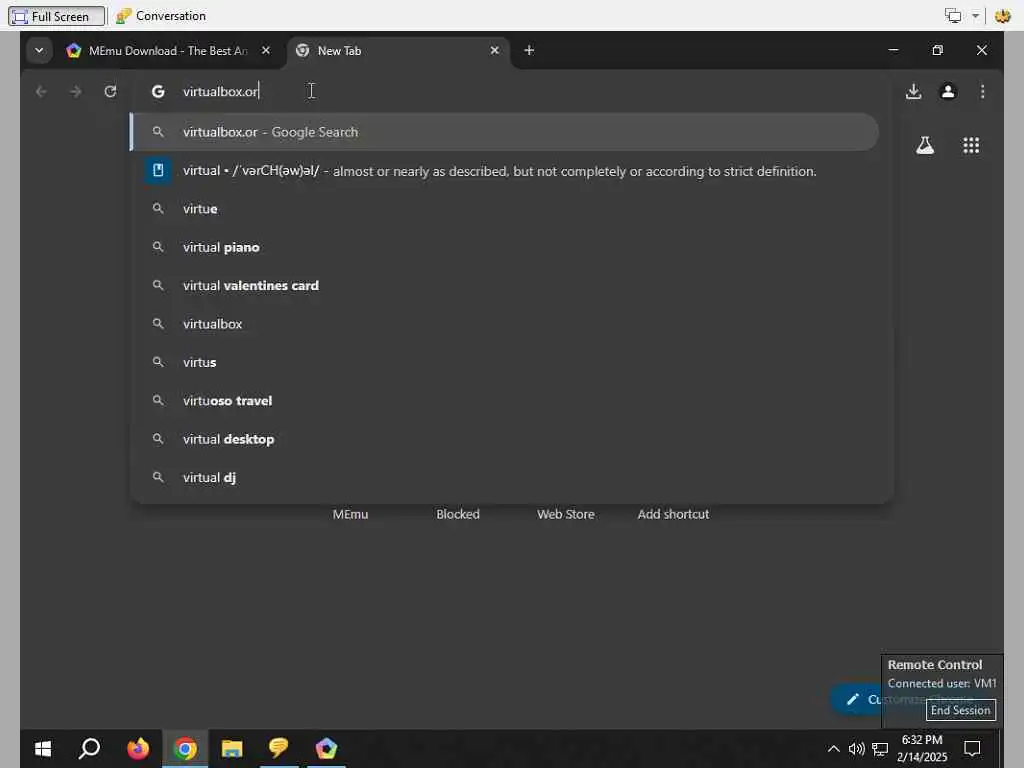
Task: Click in the address bar text
Action: pyautogui.click(x=221, y=91)
